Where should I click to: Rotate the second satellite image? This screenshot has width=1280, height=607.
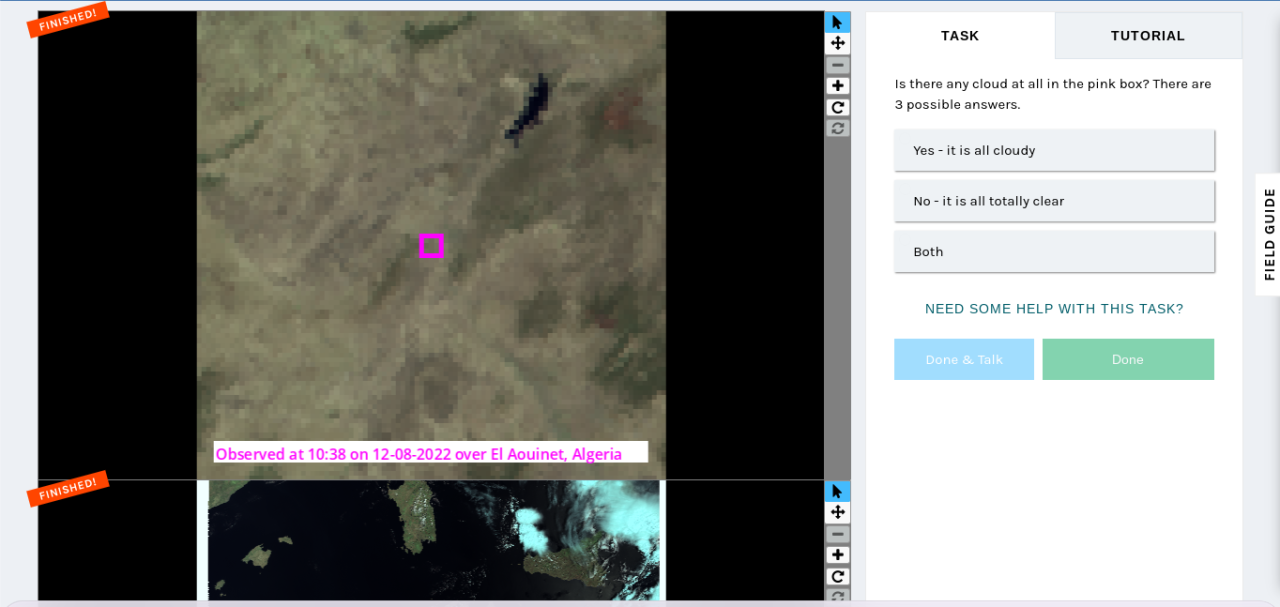pos(838,576)
